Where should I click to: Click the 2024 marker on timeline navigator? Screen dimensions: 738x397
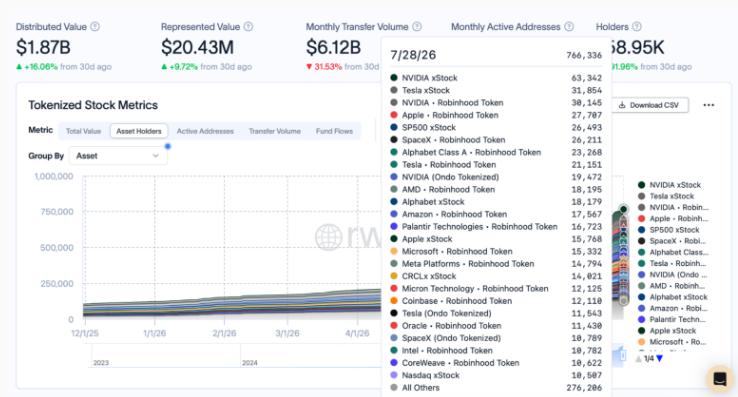(249, 363)
